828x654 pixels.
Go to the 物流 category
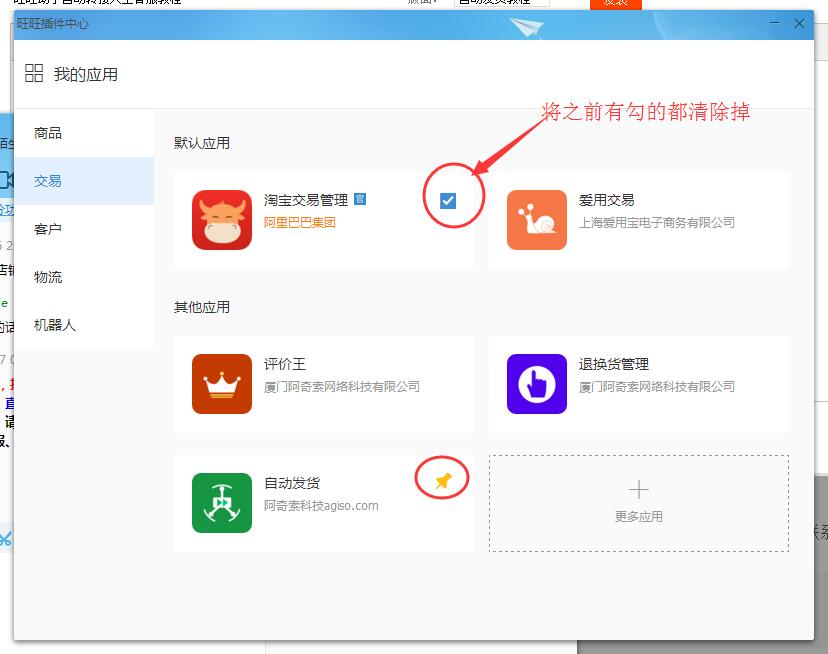pos(84,277)
